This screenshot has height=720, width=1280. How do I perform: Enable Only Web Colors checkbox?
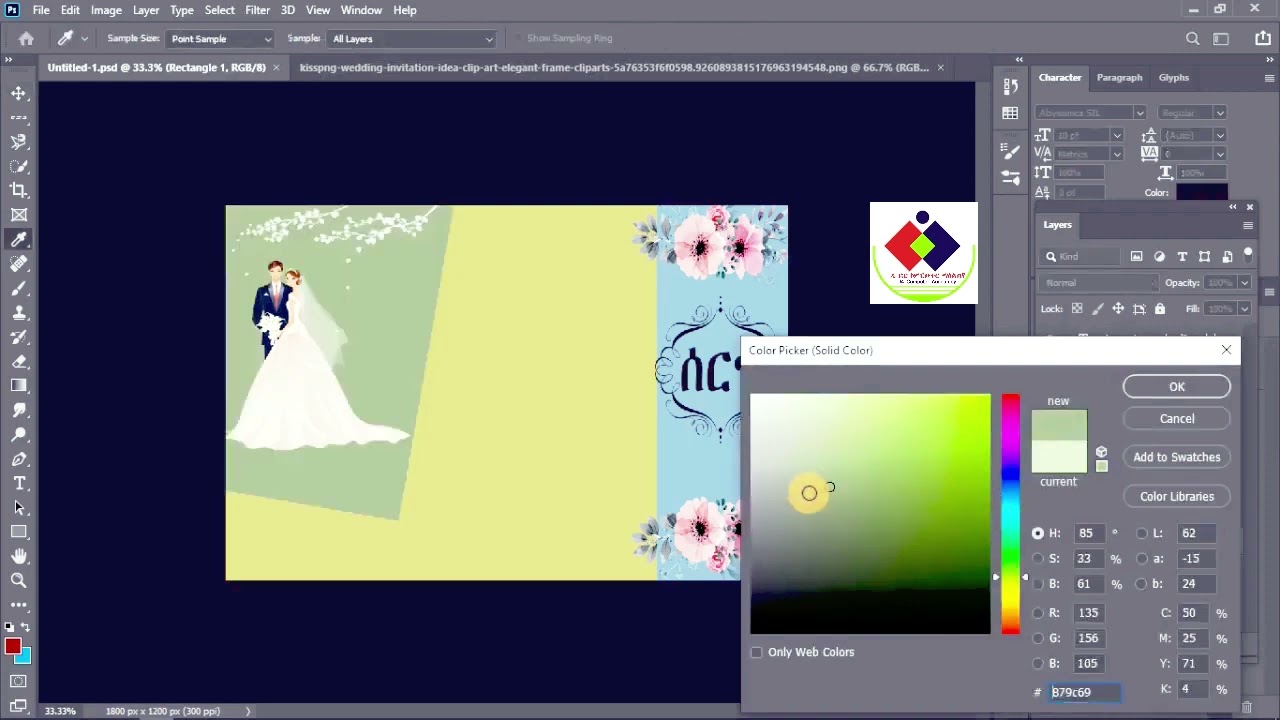(x=756, y=652)
